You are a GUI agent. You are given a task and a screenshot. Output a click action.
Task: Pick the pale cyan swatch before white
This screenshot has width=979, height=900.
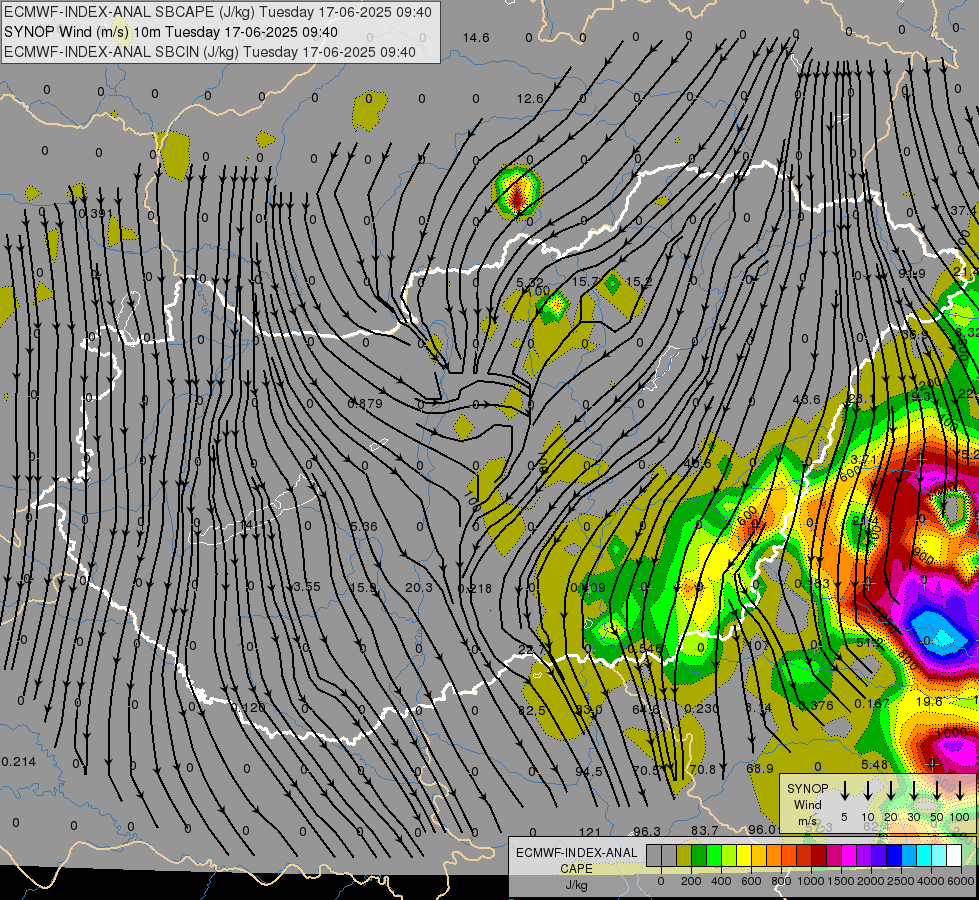pyautogui.click(x=938, y=856)
